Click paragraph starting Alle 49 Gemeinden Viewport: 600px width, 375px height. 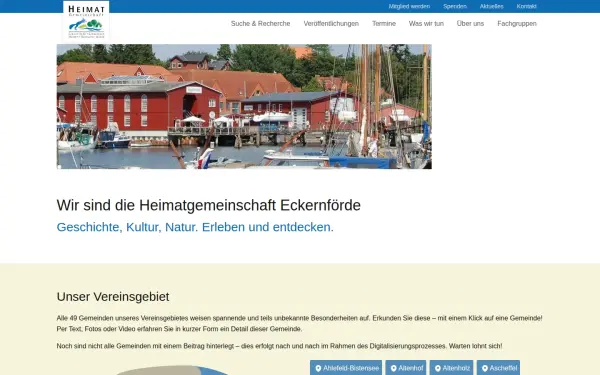[300, 323]
